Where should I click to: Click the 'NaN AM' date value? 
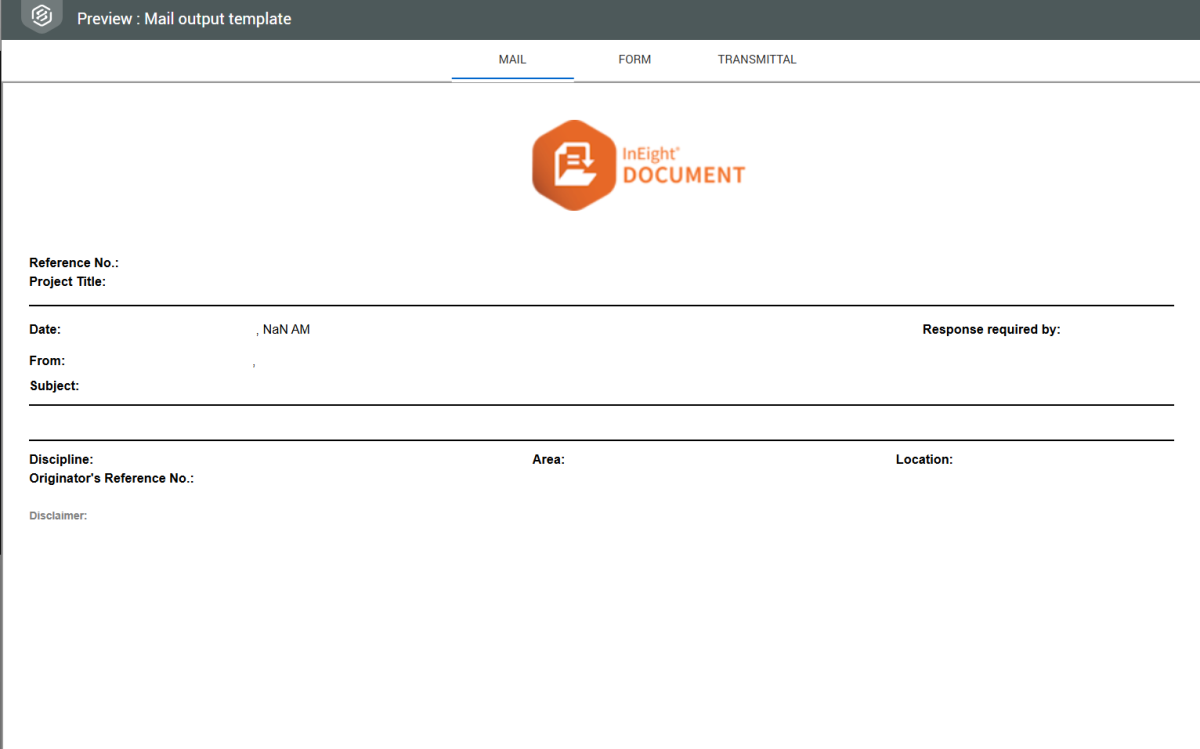click(285, 330)
